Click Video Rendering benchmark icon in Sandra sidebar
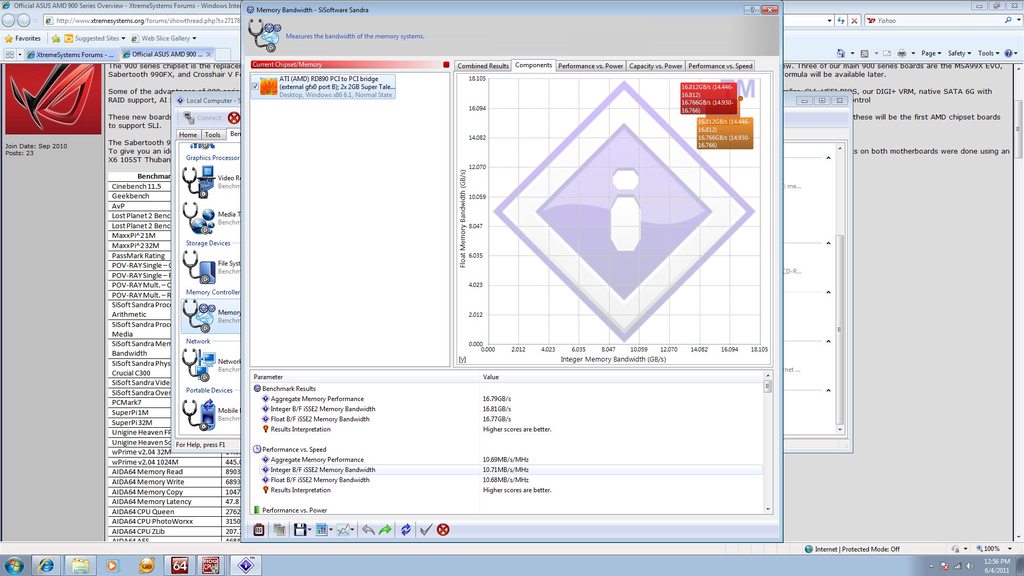 pos(199,182)
